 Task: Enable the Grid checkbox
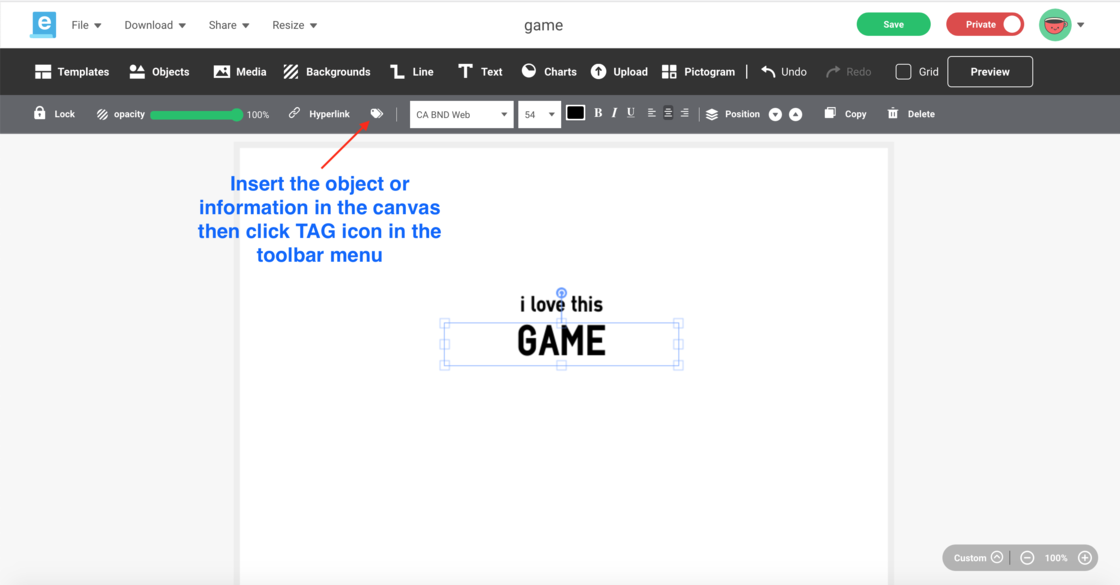pyautogui.click(x=903, y=71)
